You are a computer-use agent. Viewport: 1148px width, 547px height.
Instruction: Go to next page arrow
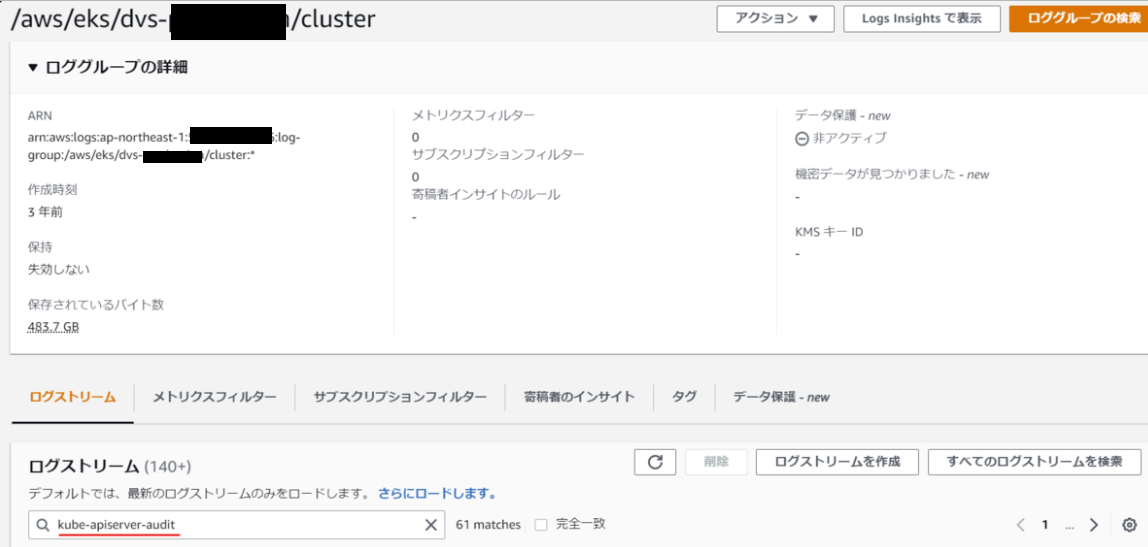[x=1094, y=525]
